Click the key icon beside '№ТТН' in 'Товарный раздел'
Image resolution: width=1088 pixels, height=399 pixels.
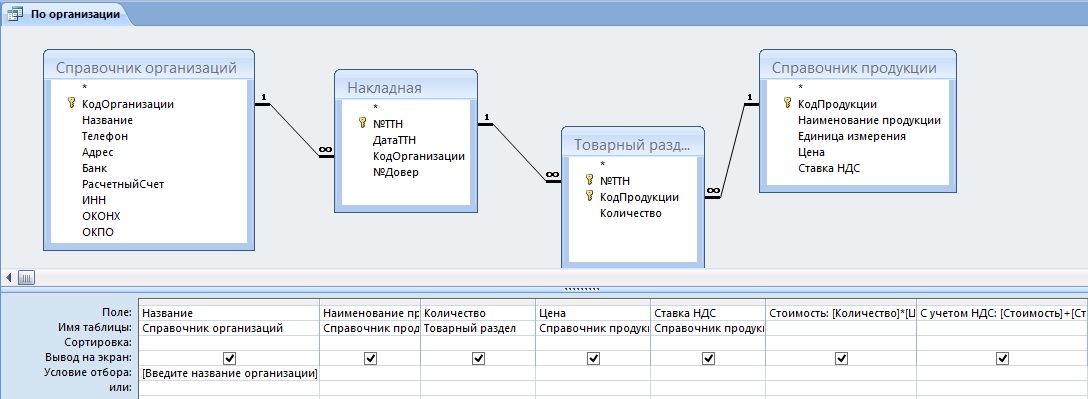590,180
